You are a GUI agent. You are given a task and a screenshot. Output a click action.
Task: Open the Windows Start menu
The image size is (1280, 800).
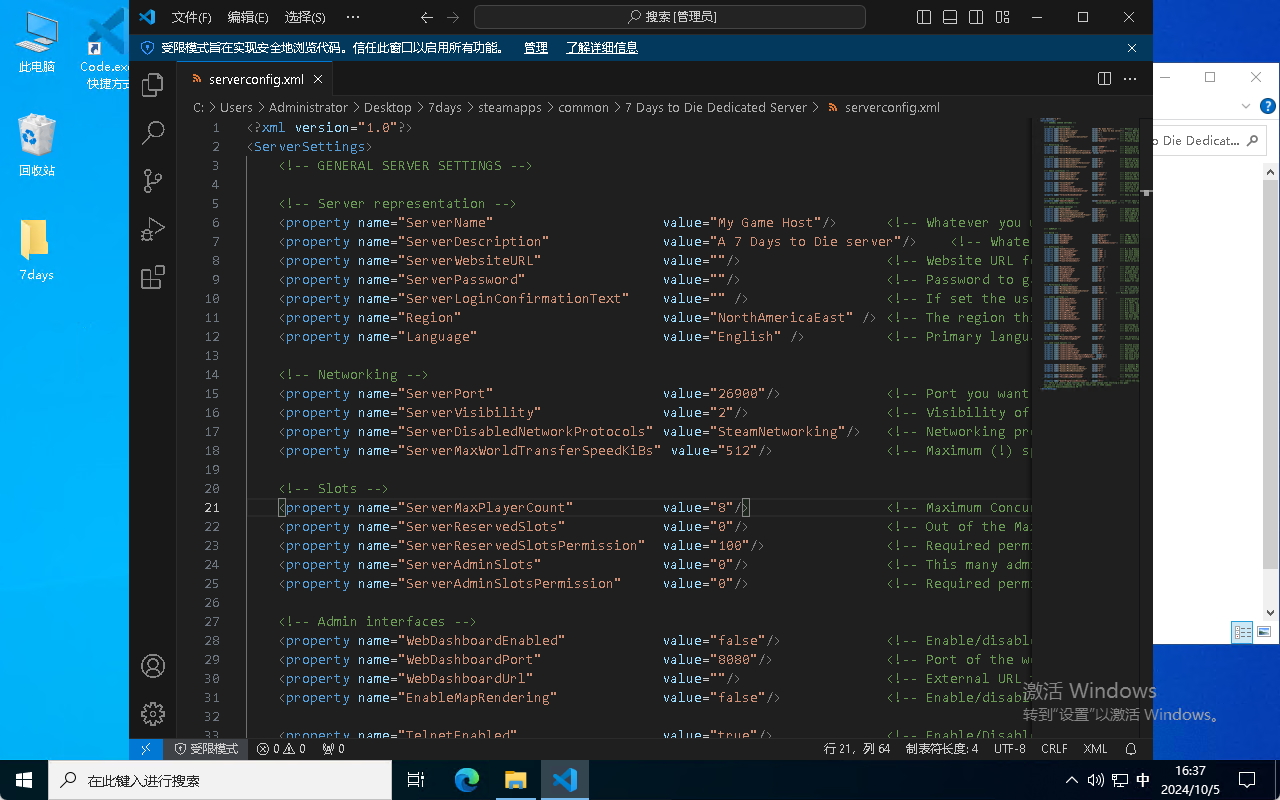pos(23,780)
